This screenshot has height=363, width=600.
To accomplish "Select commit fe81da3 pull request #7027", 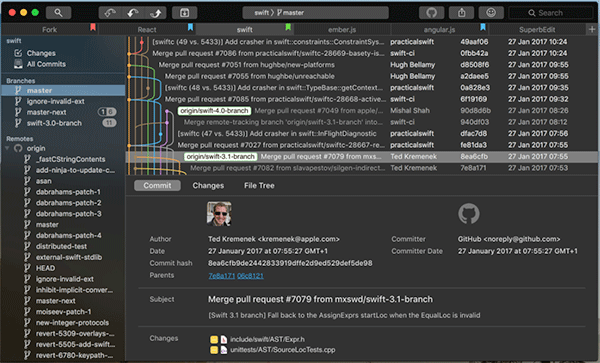I will (362, 145).
